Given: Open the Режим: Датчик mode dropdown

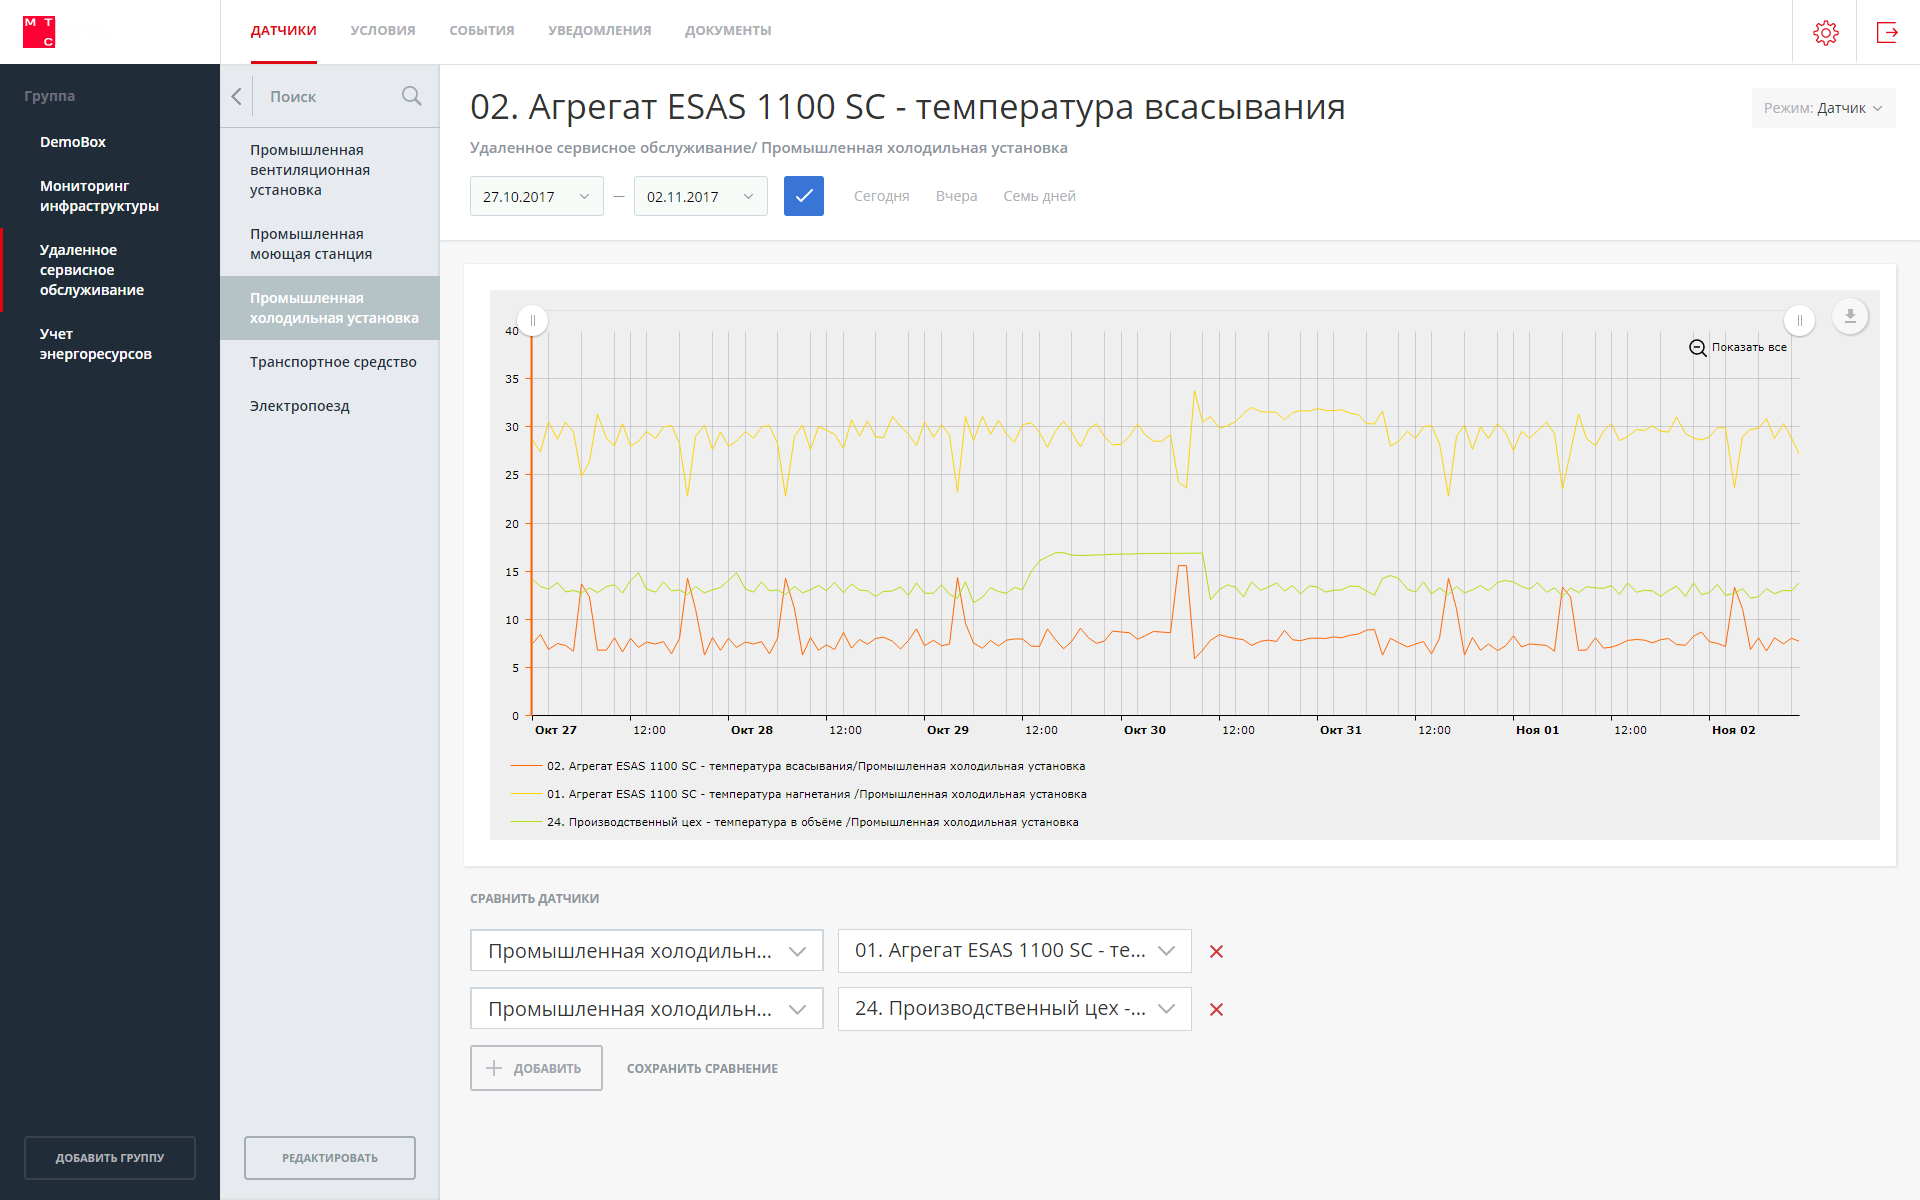Looking at the screenshot, I should coord(1823,108).
